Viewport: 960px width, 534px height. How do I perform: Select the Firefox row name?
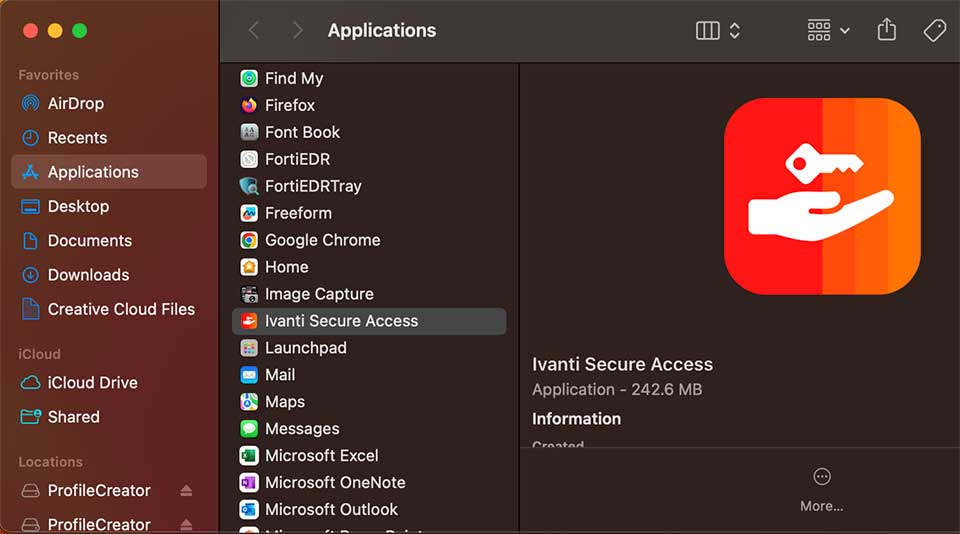290,105
